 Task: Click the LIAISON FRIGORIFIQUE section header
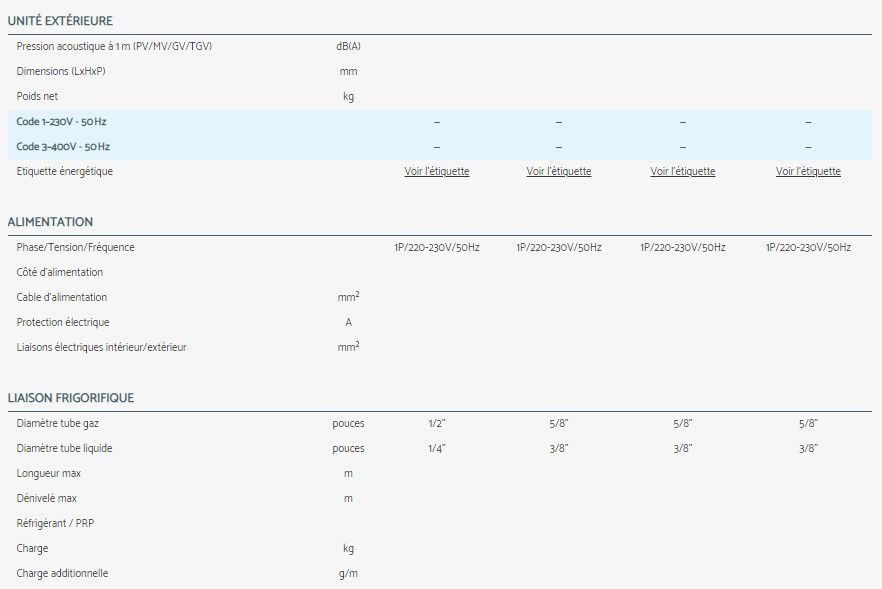click(71, 397)
